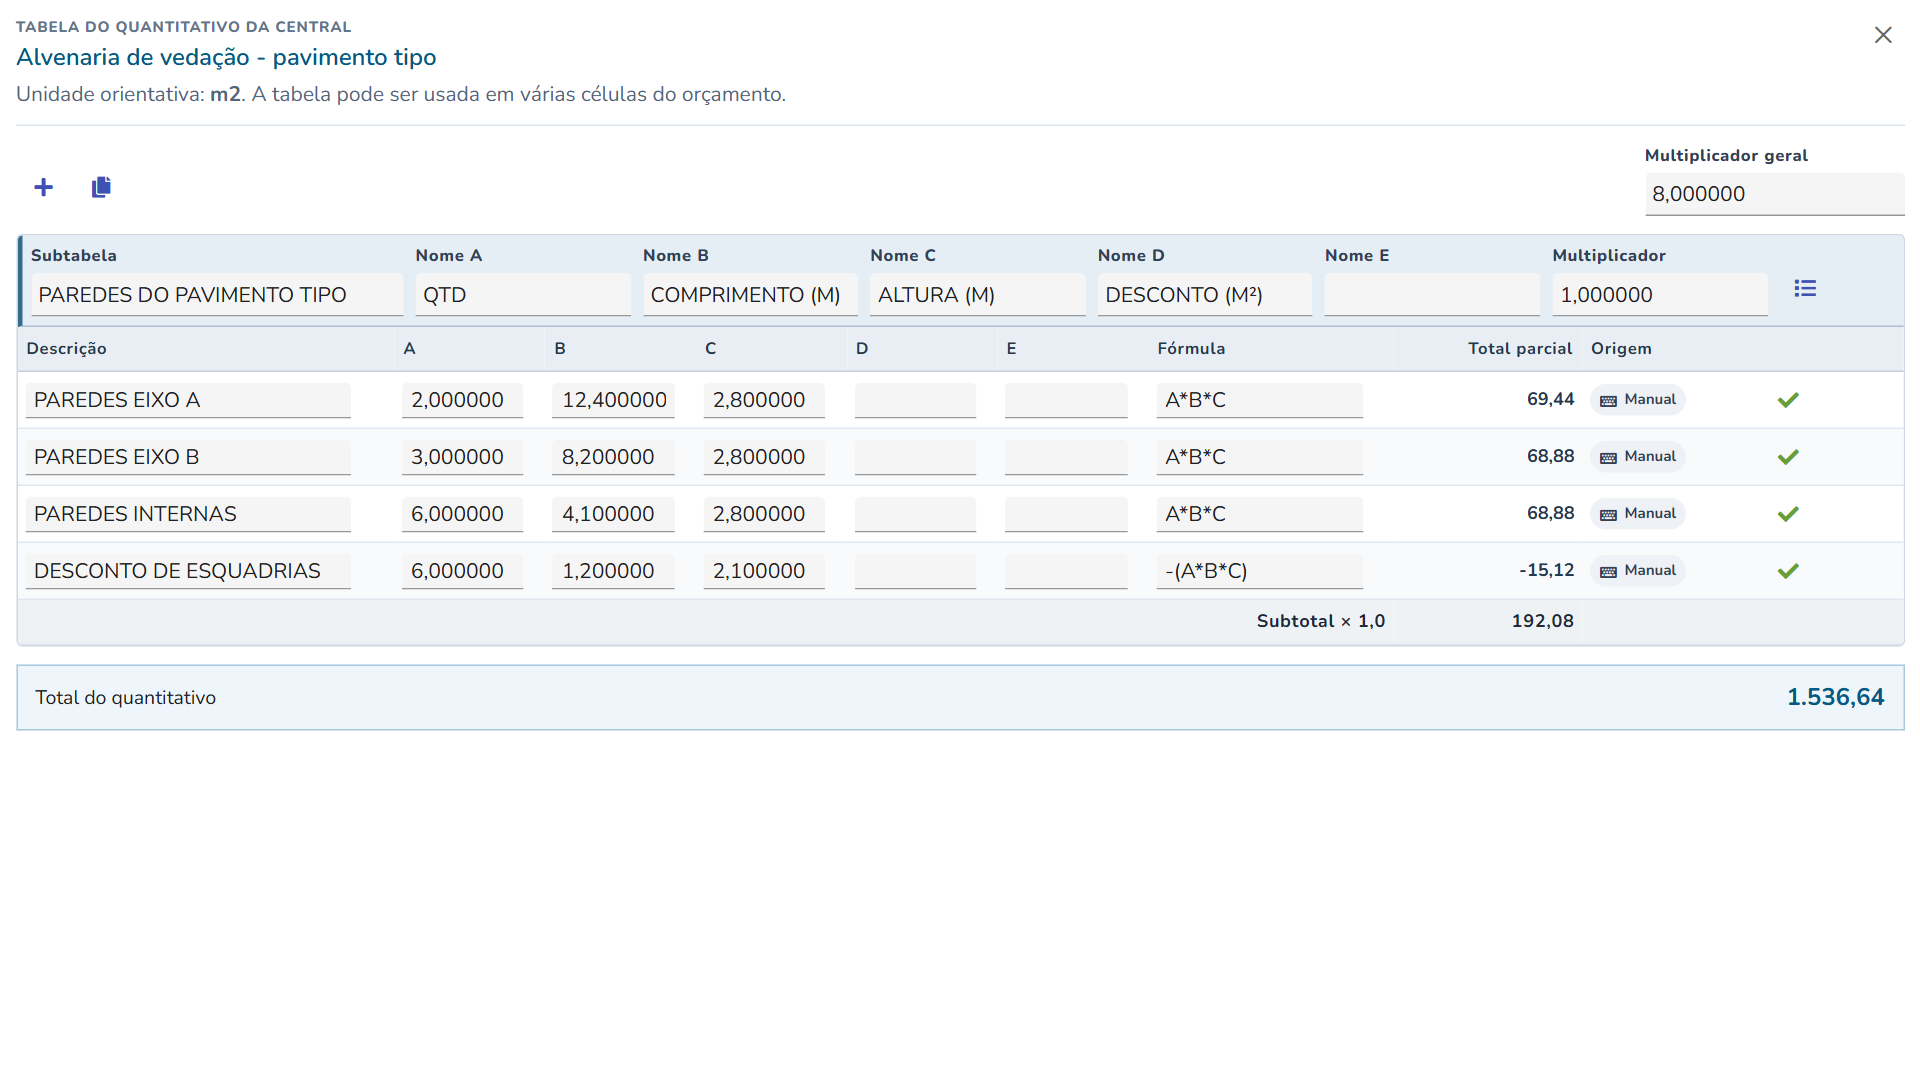Click the plus icon to add subtable
1920x1080 pixels.
tap(43, 187)
